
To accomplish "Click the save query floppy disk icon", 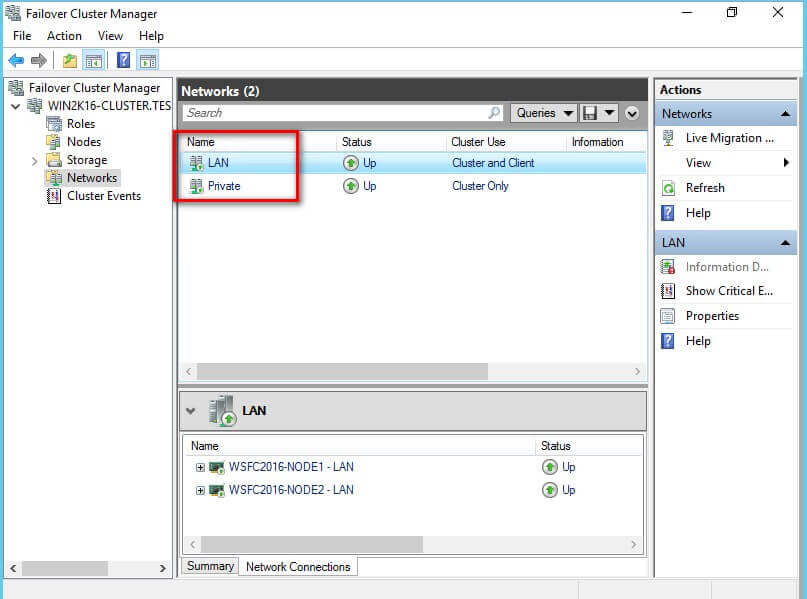I will tap(590, 113).
